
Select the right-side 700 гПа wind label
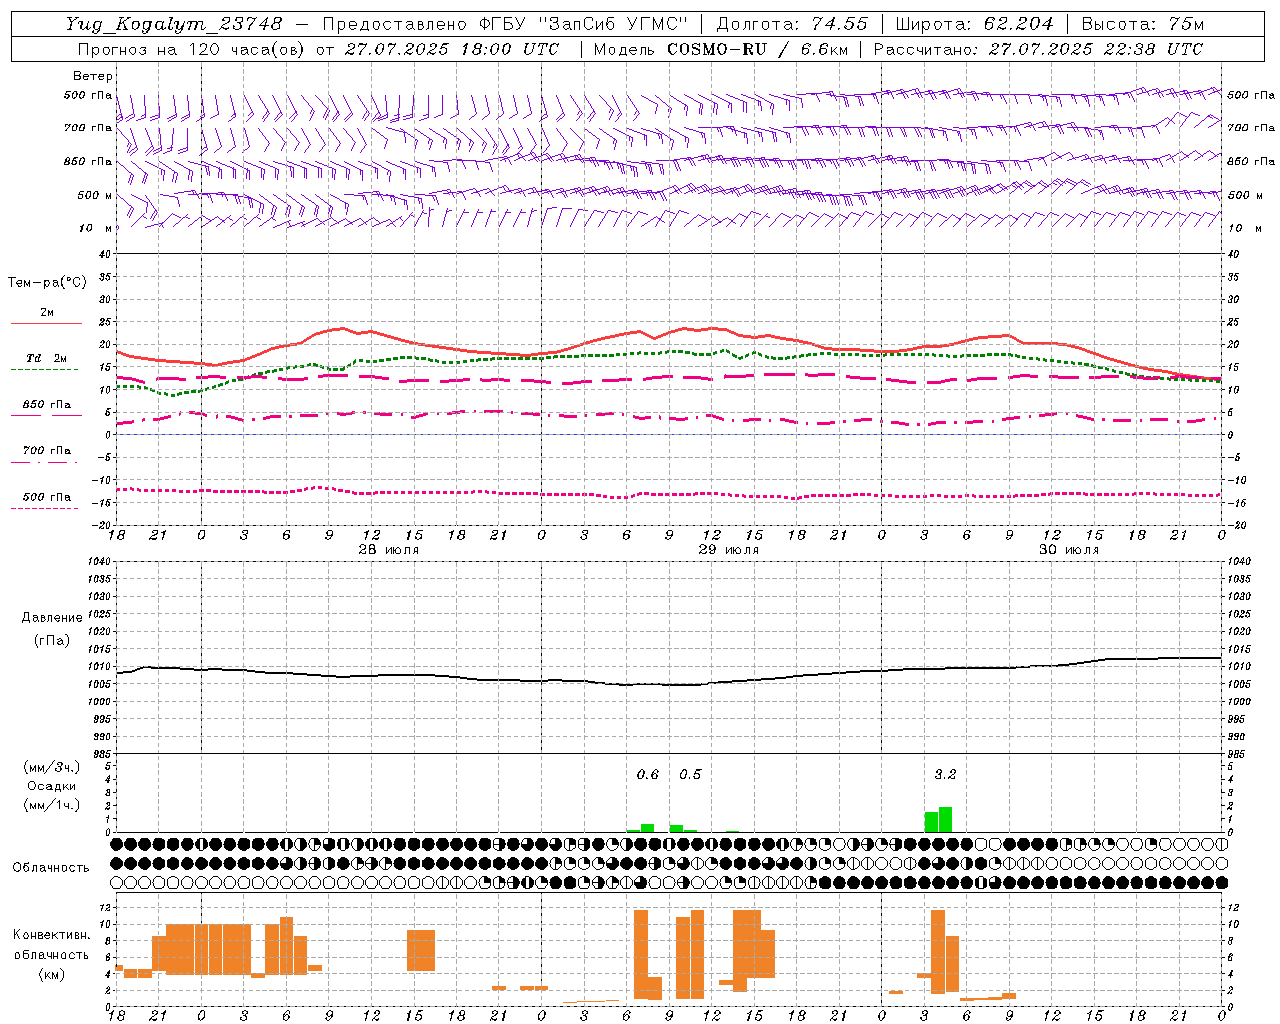coord(1251,128)
